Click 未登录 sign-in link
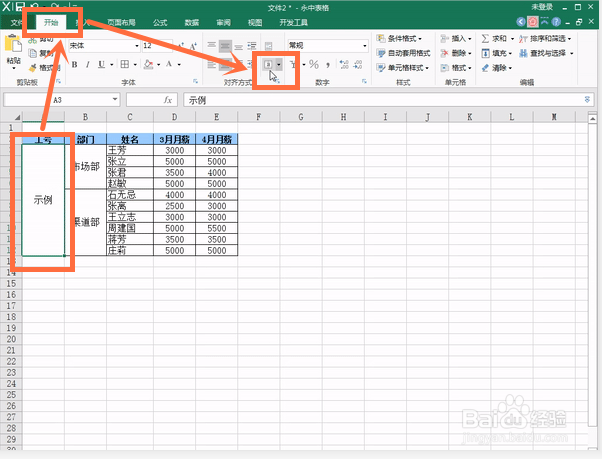 [542, 7]
